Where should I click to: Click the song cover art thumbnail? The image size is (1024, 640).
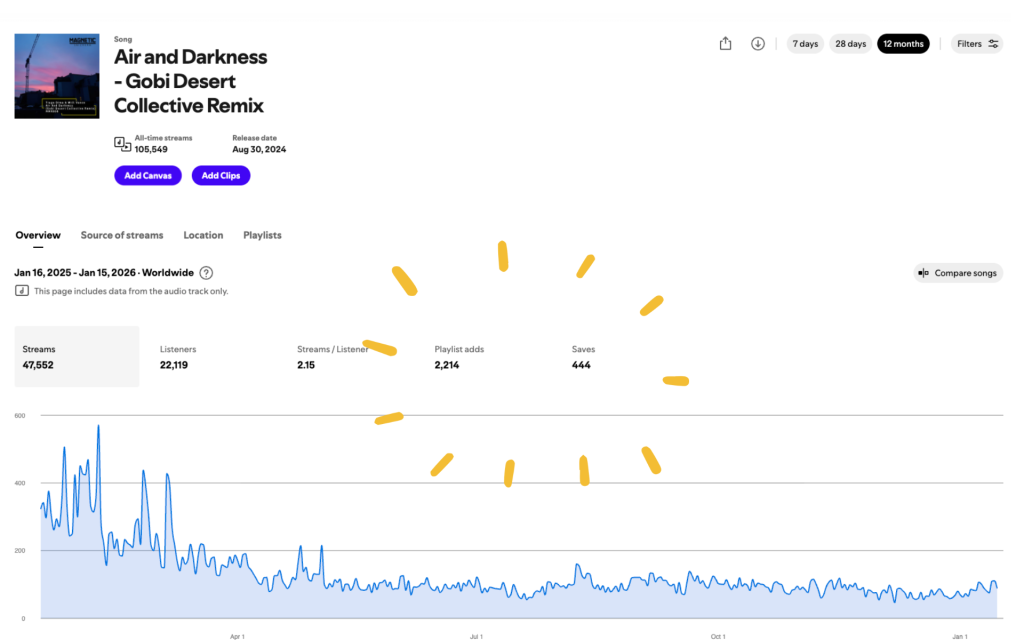[57, 76]
